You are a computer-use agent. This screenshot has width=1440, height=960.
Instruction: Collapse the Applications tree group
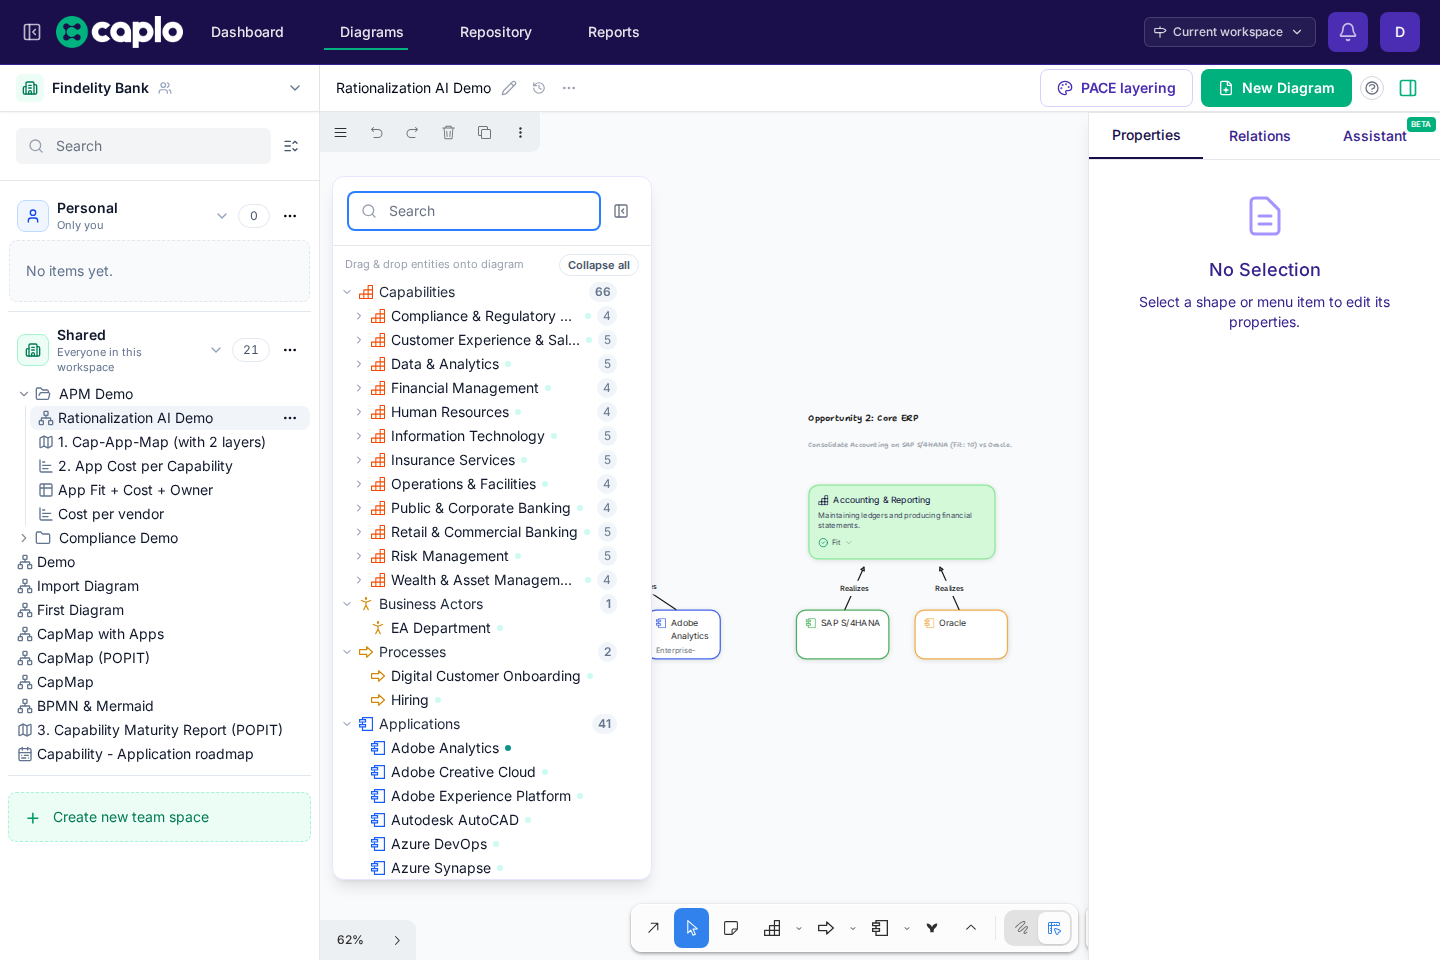pyautogui.click(x=347, y=724)
